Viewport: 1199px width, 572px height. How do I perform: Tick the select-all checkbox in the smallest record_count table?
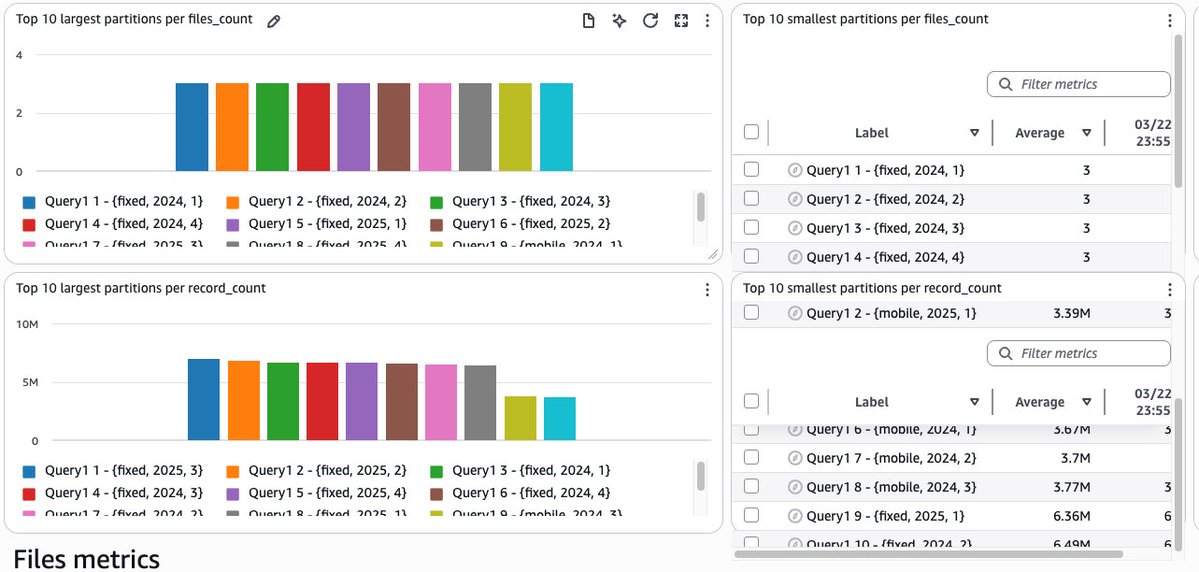coord(752,401)
